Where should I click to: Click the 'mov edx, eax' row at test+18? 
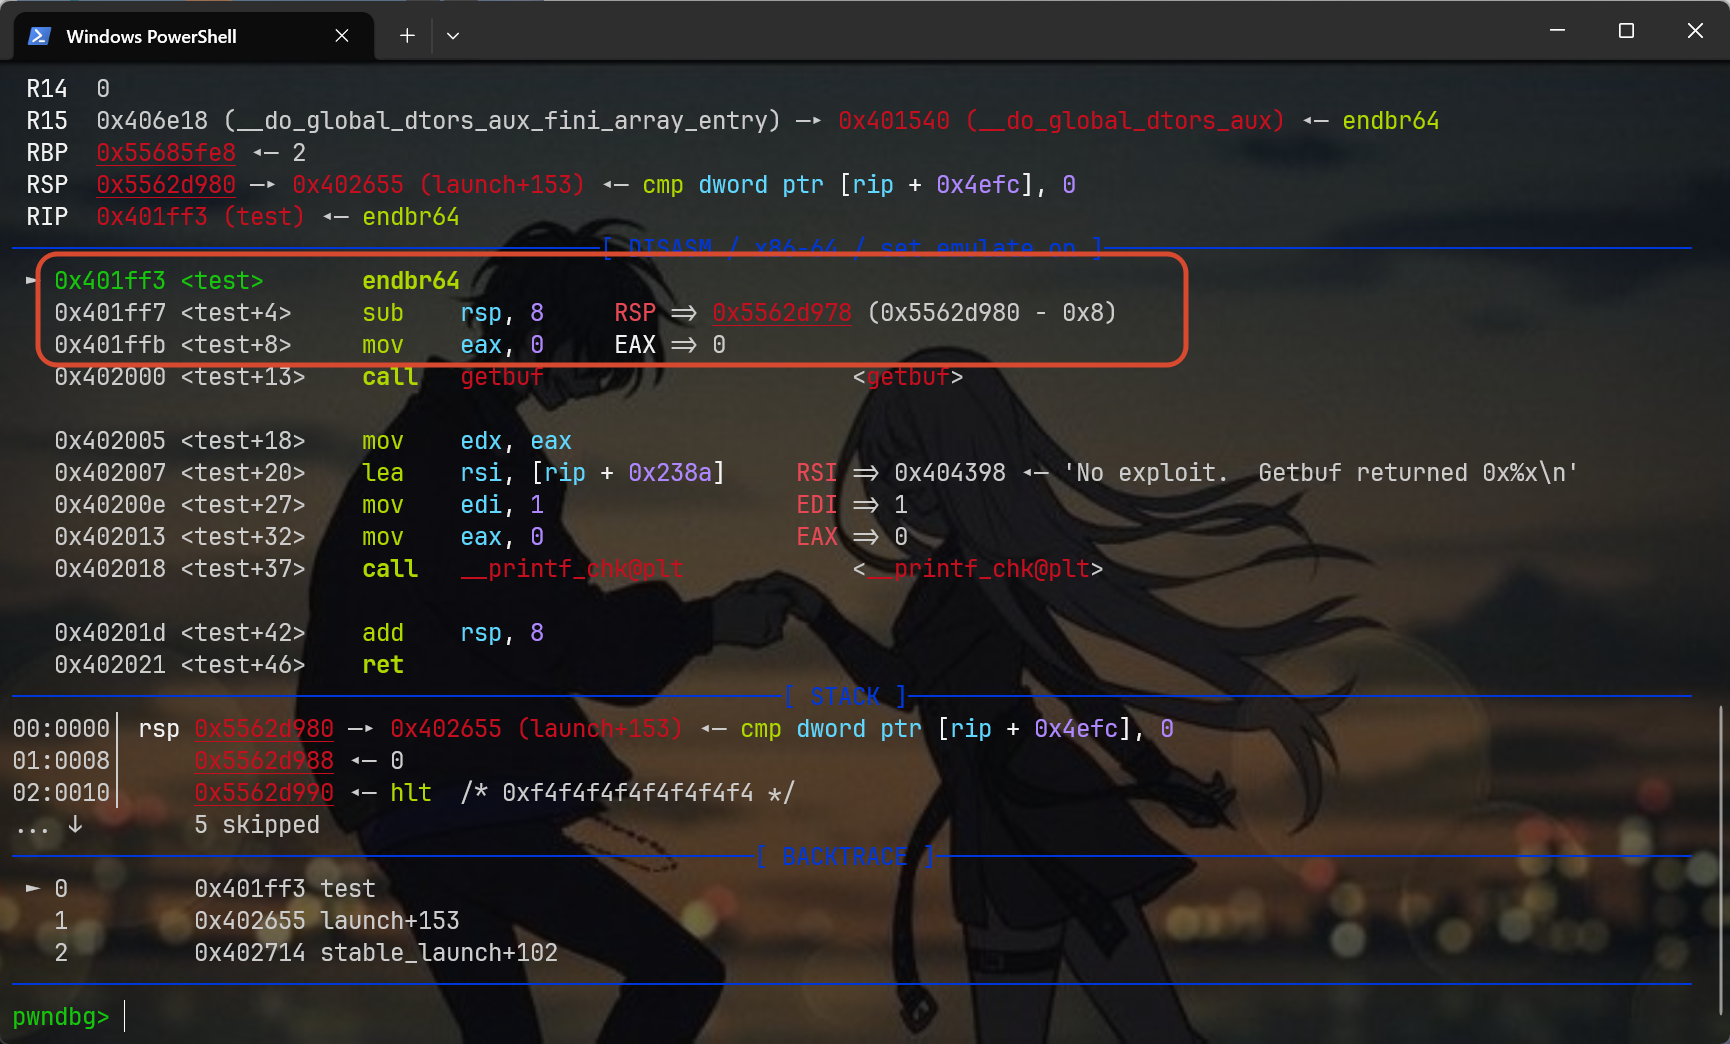[313, 441]
